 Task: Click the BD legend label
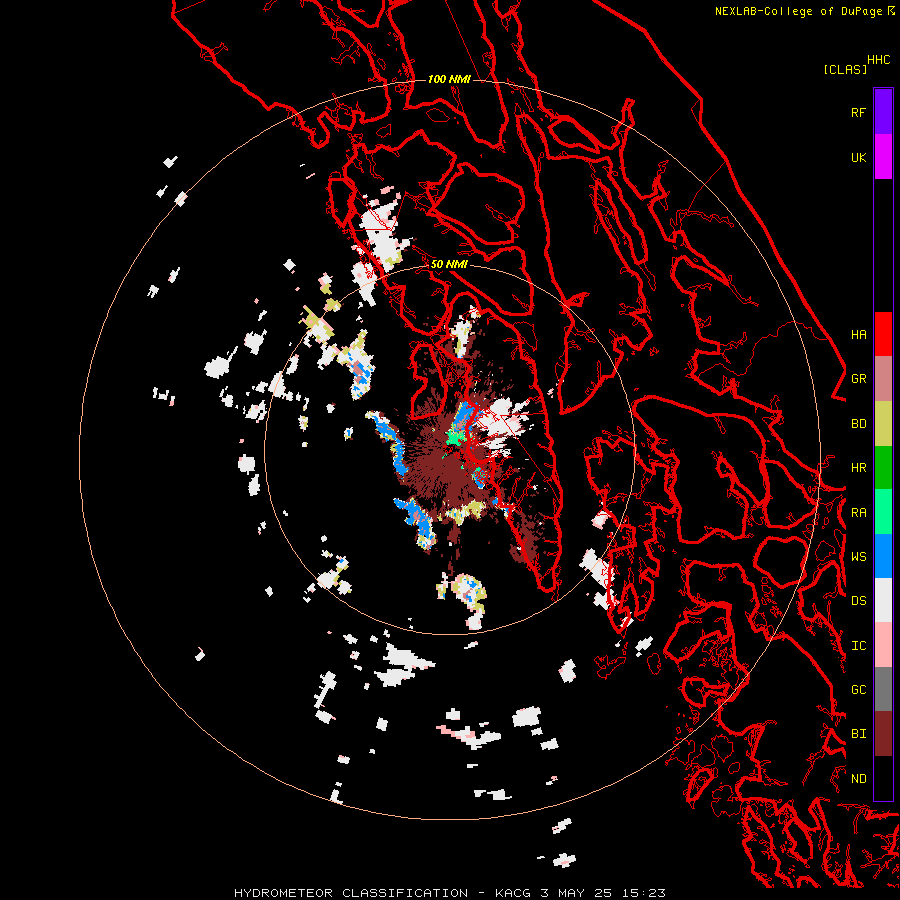858,424
